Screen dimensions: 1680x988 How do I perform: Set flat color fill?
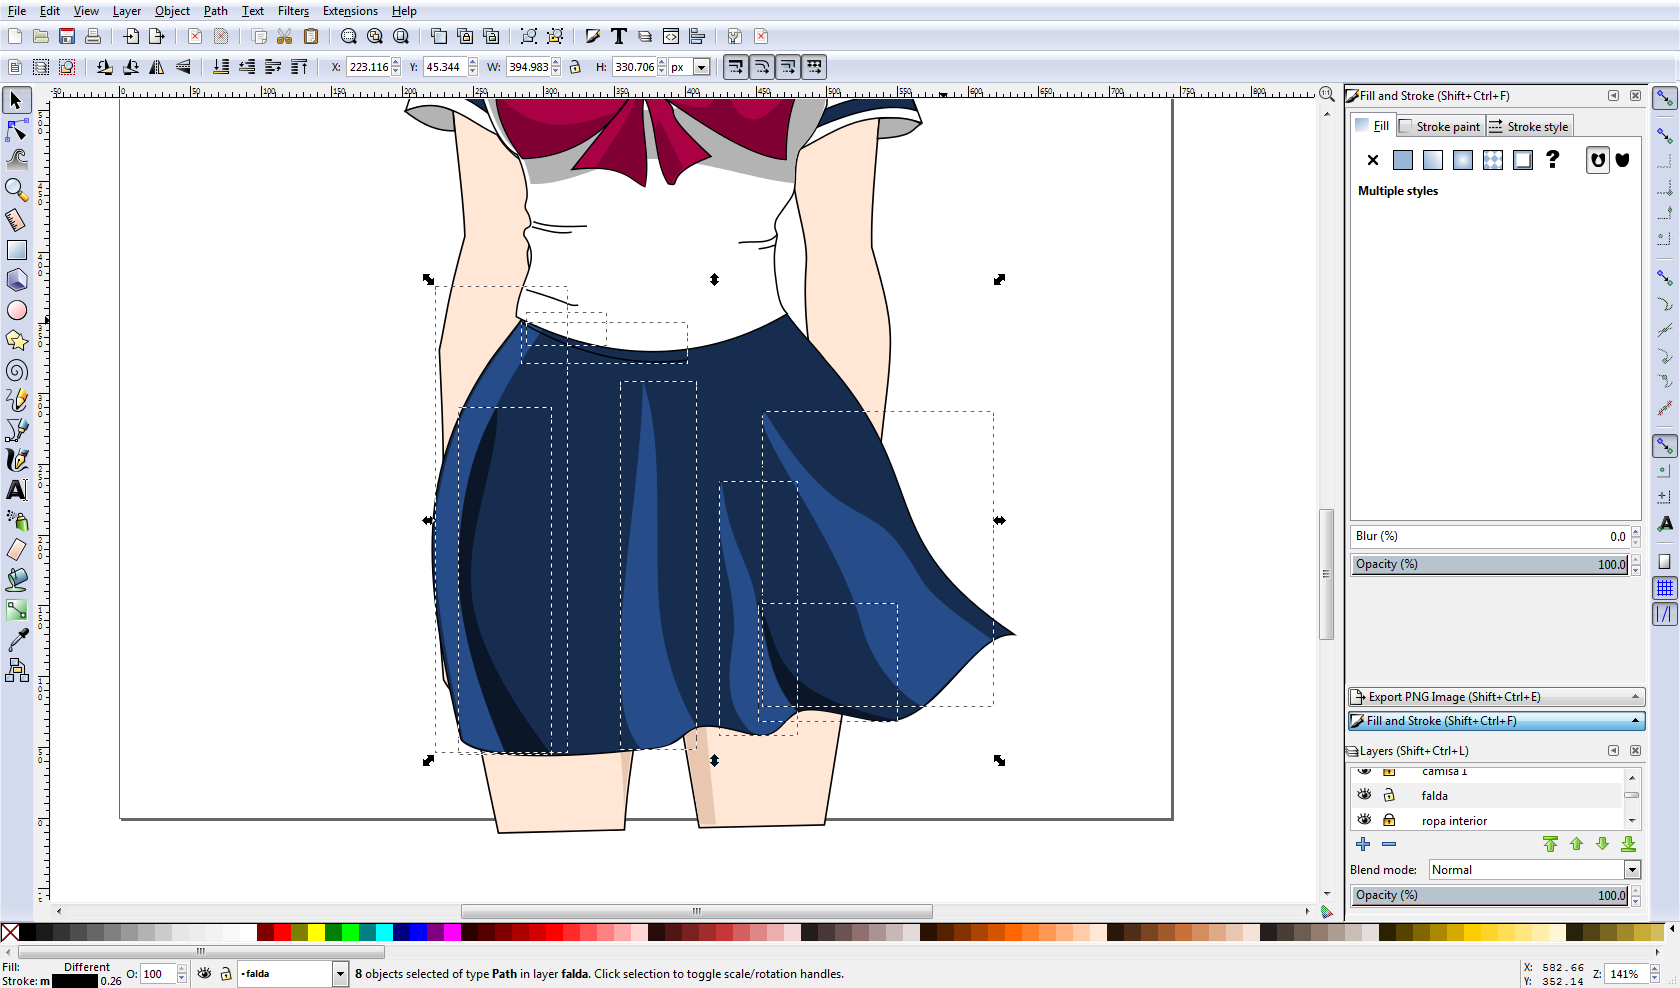pos(1403,160)
